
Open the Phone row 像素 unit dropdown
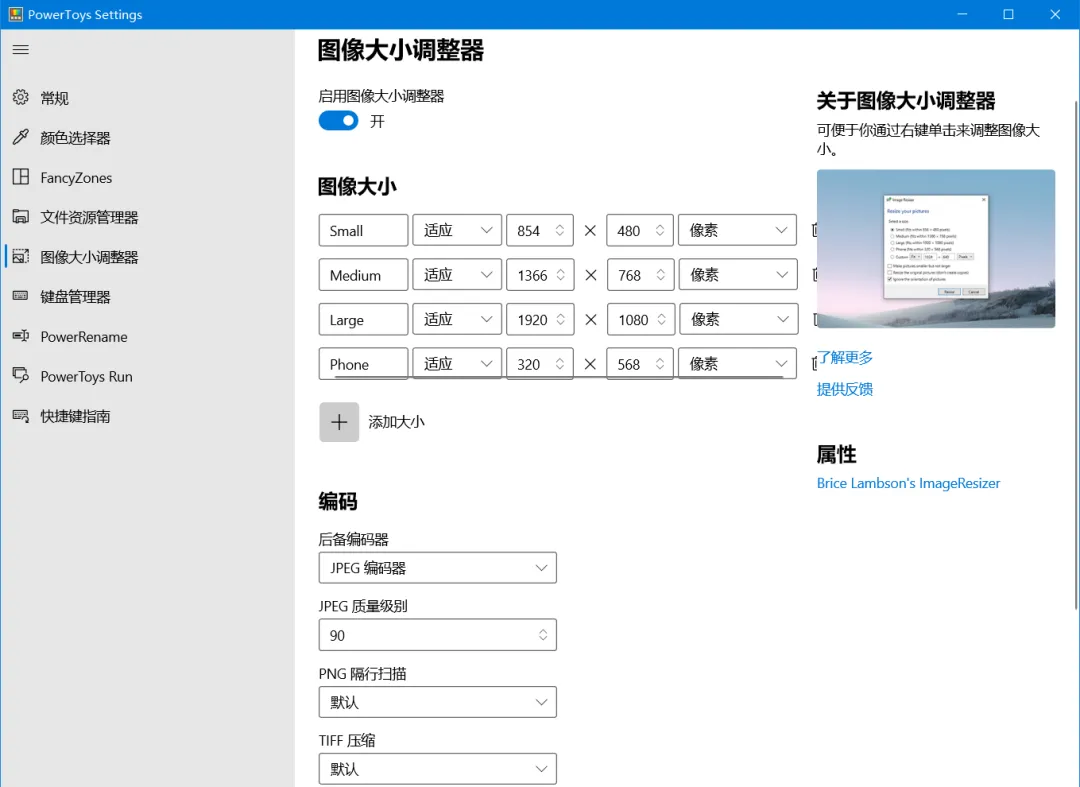pyautogui.click(x=738, y=364)
